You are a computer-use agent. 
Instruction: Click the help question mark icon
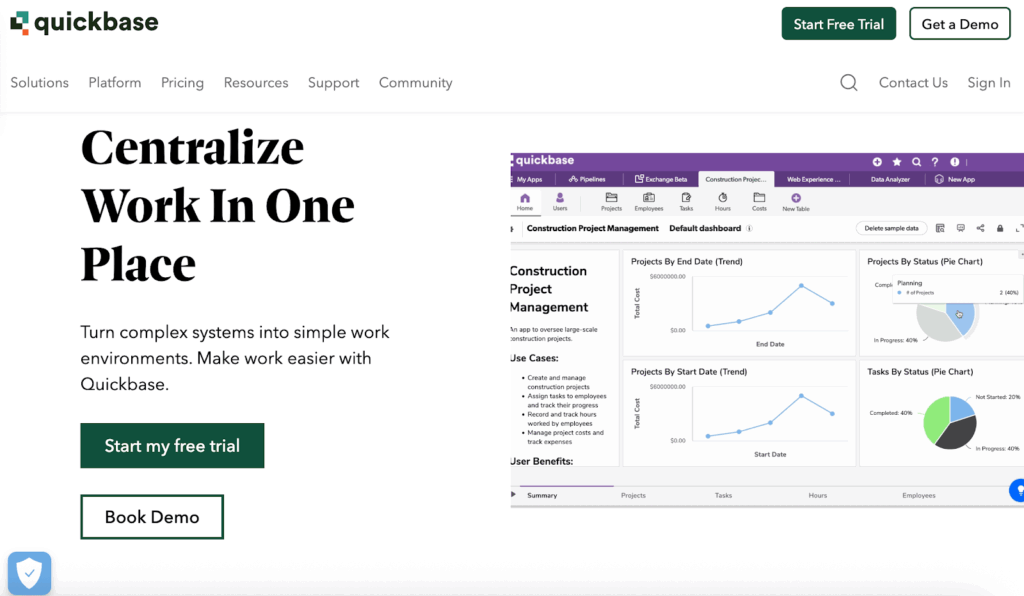tap(935, 162)
